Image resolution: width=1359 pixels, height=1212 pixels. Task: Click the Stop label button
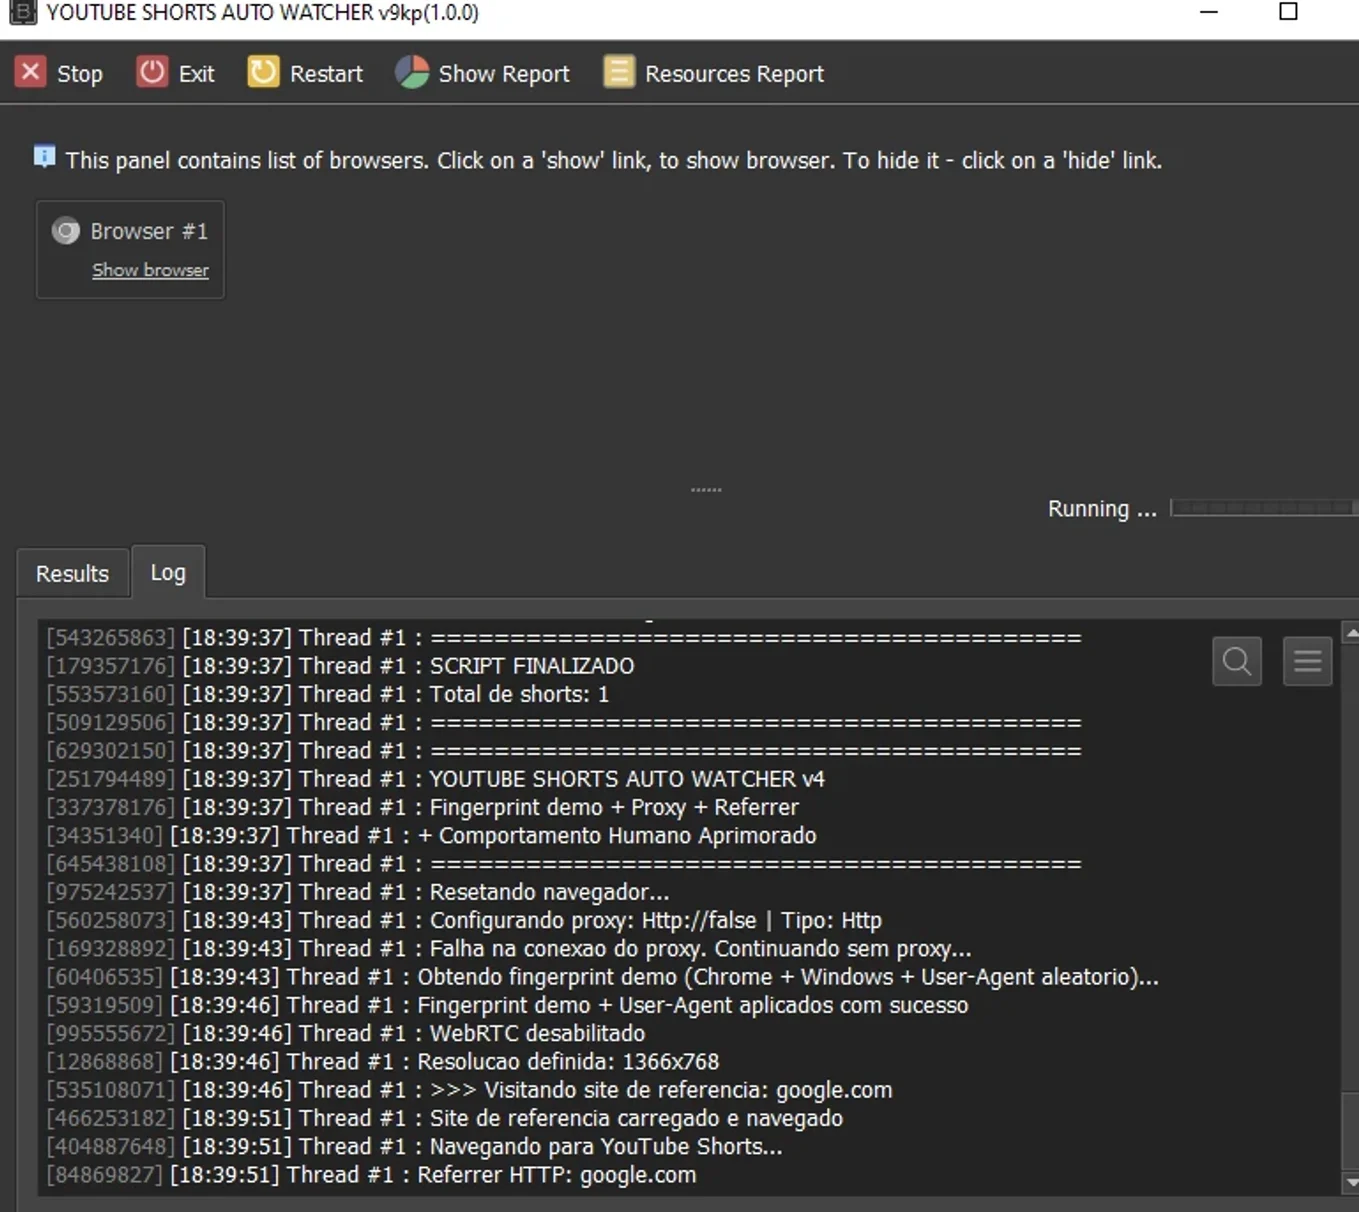pos(80,74)
